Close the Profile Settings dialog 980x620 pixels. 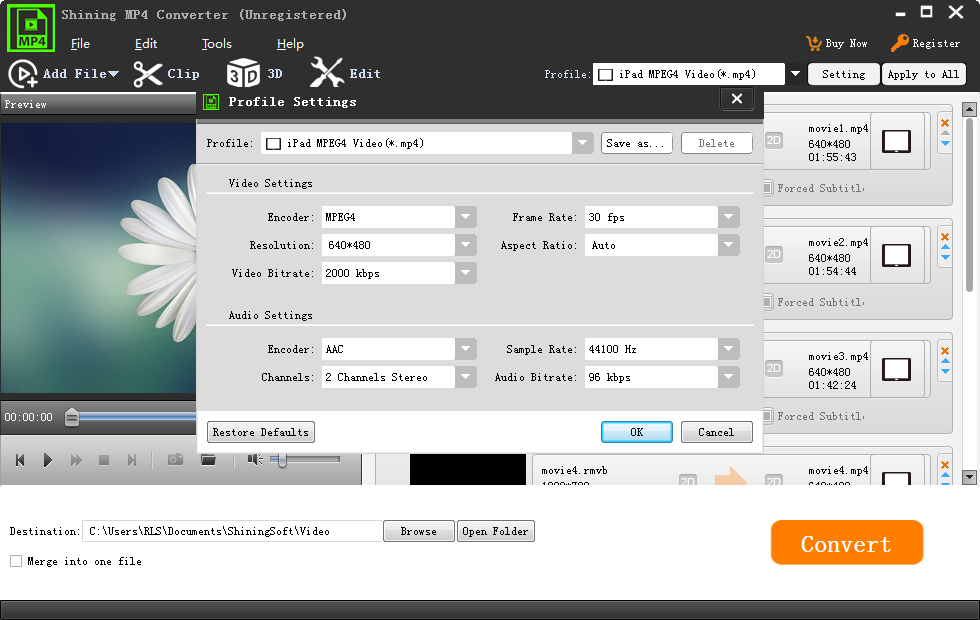(737, 99)
